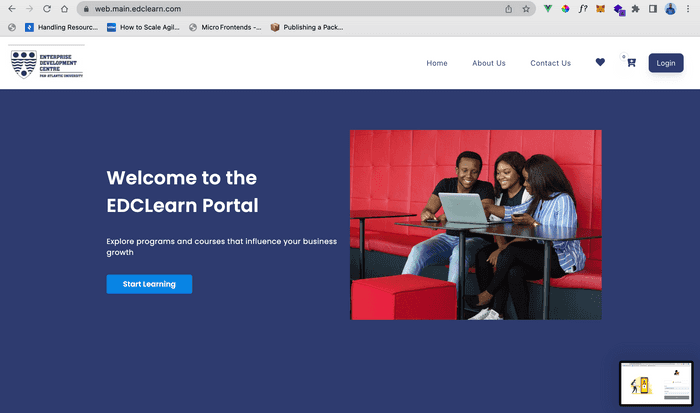The image size is (700, 413).
Task: Open the Publishing a Pack... bookmark
Action: (307, 27)
